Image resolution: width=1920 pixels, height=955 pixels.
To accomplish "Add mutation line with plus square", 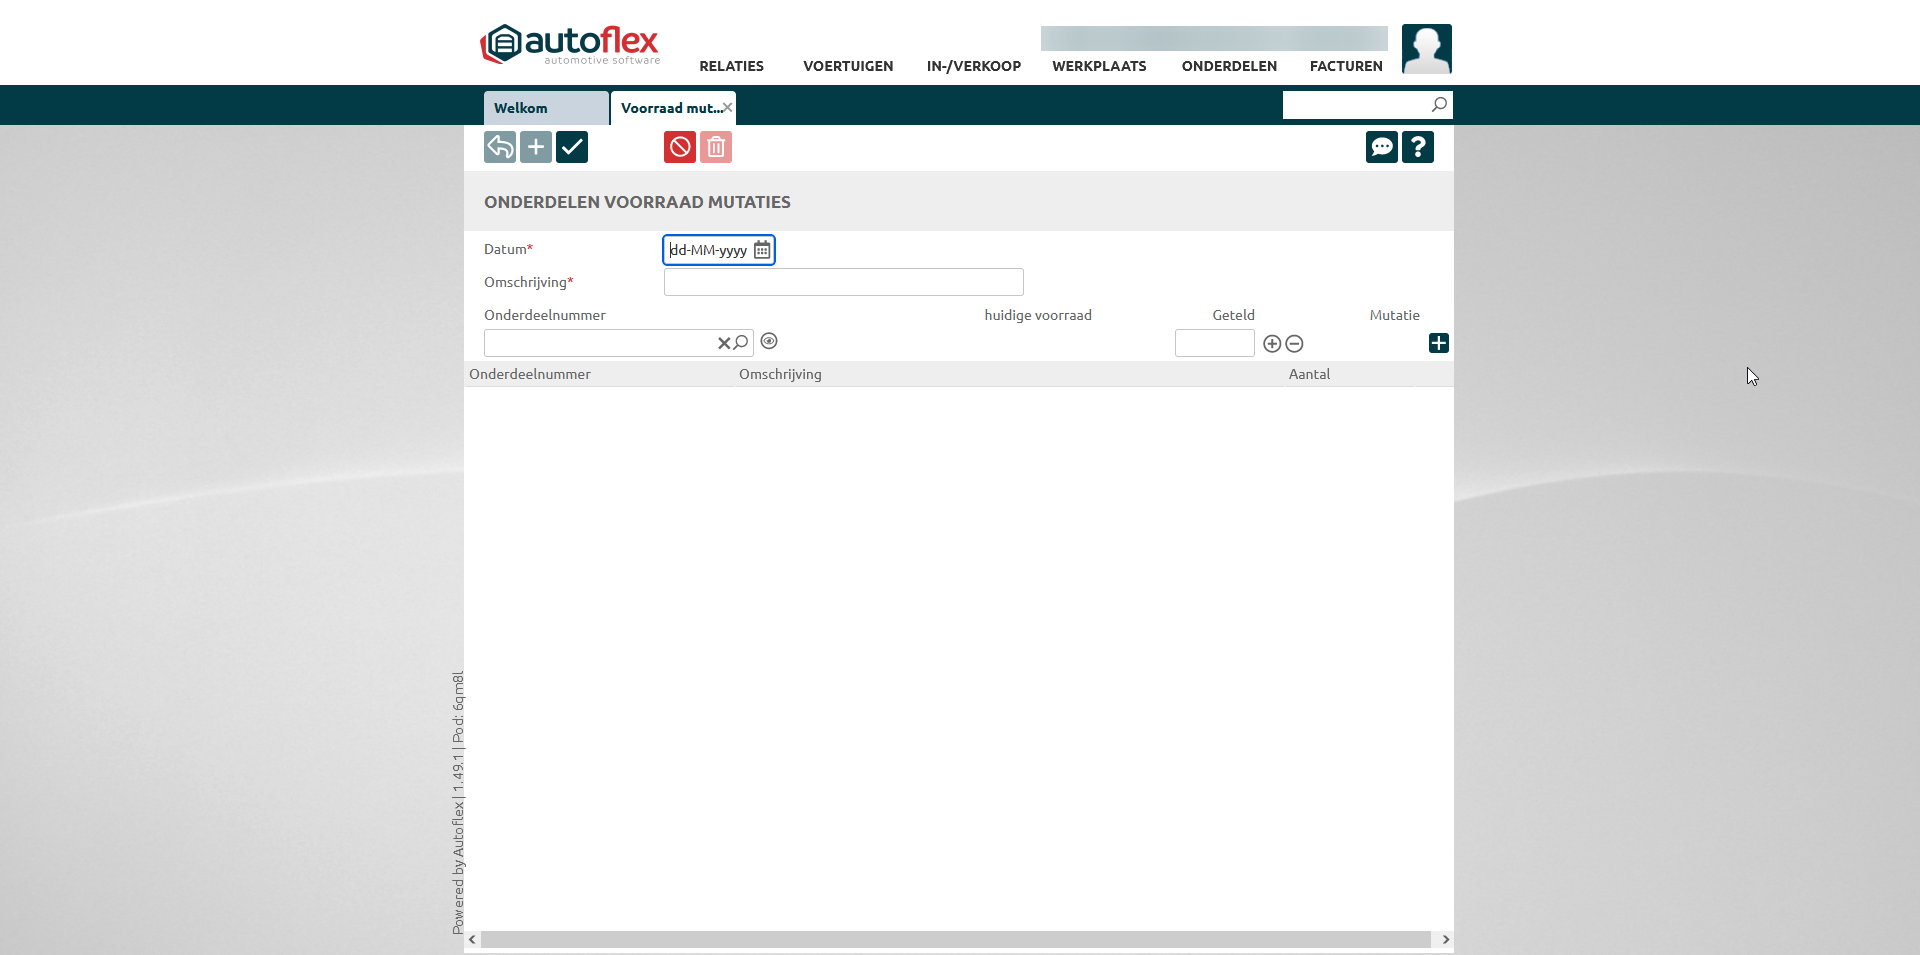I will [1438, 343].
